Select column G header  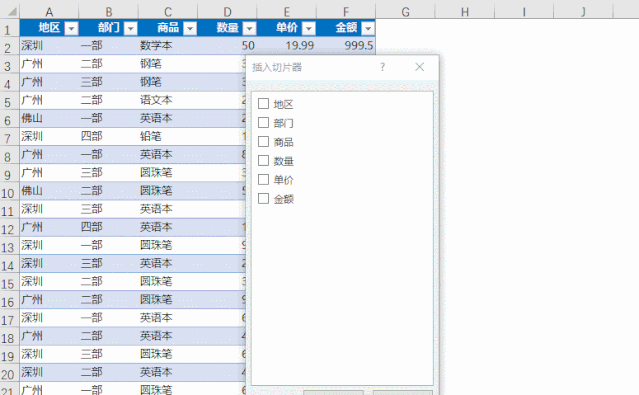click(x=405, y=12)
